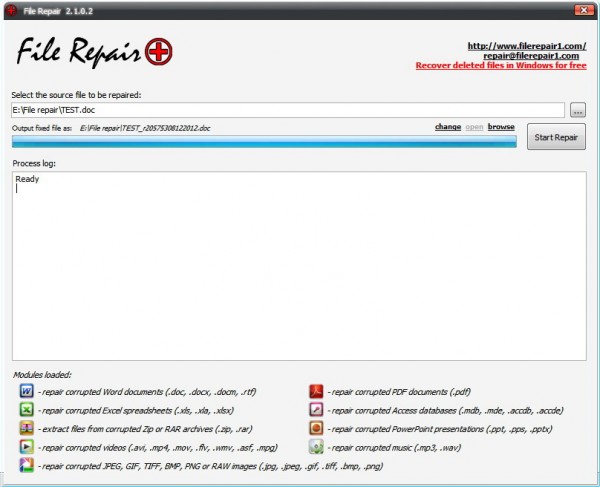
Task: Open the filerepair1.com website link
Action: [x=527, y=46]
